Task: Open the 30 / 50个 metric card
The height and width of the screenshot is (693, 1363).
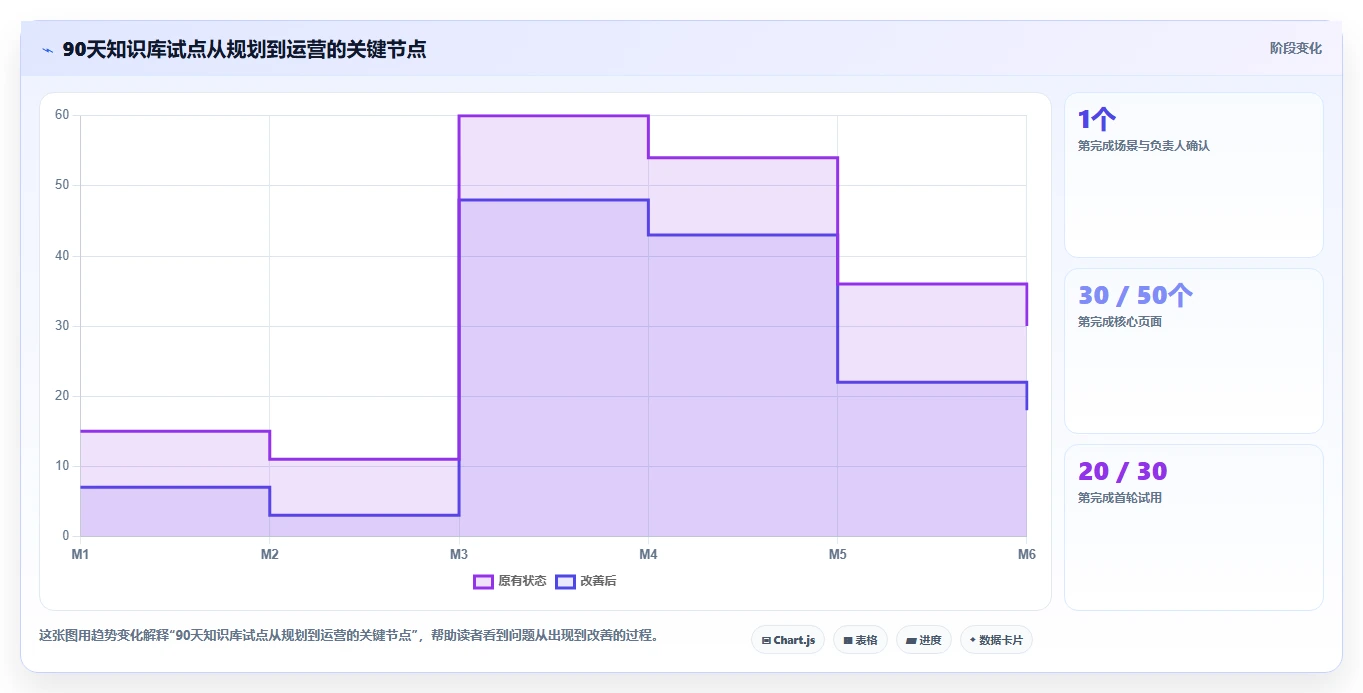Action: 1194,351
